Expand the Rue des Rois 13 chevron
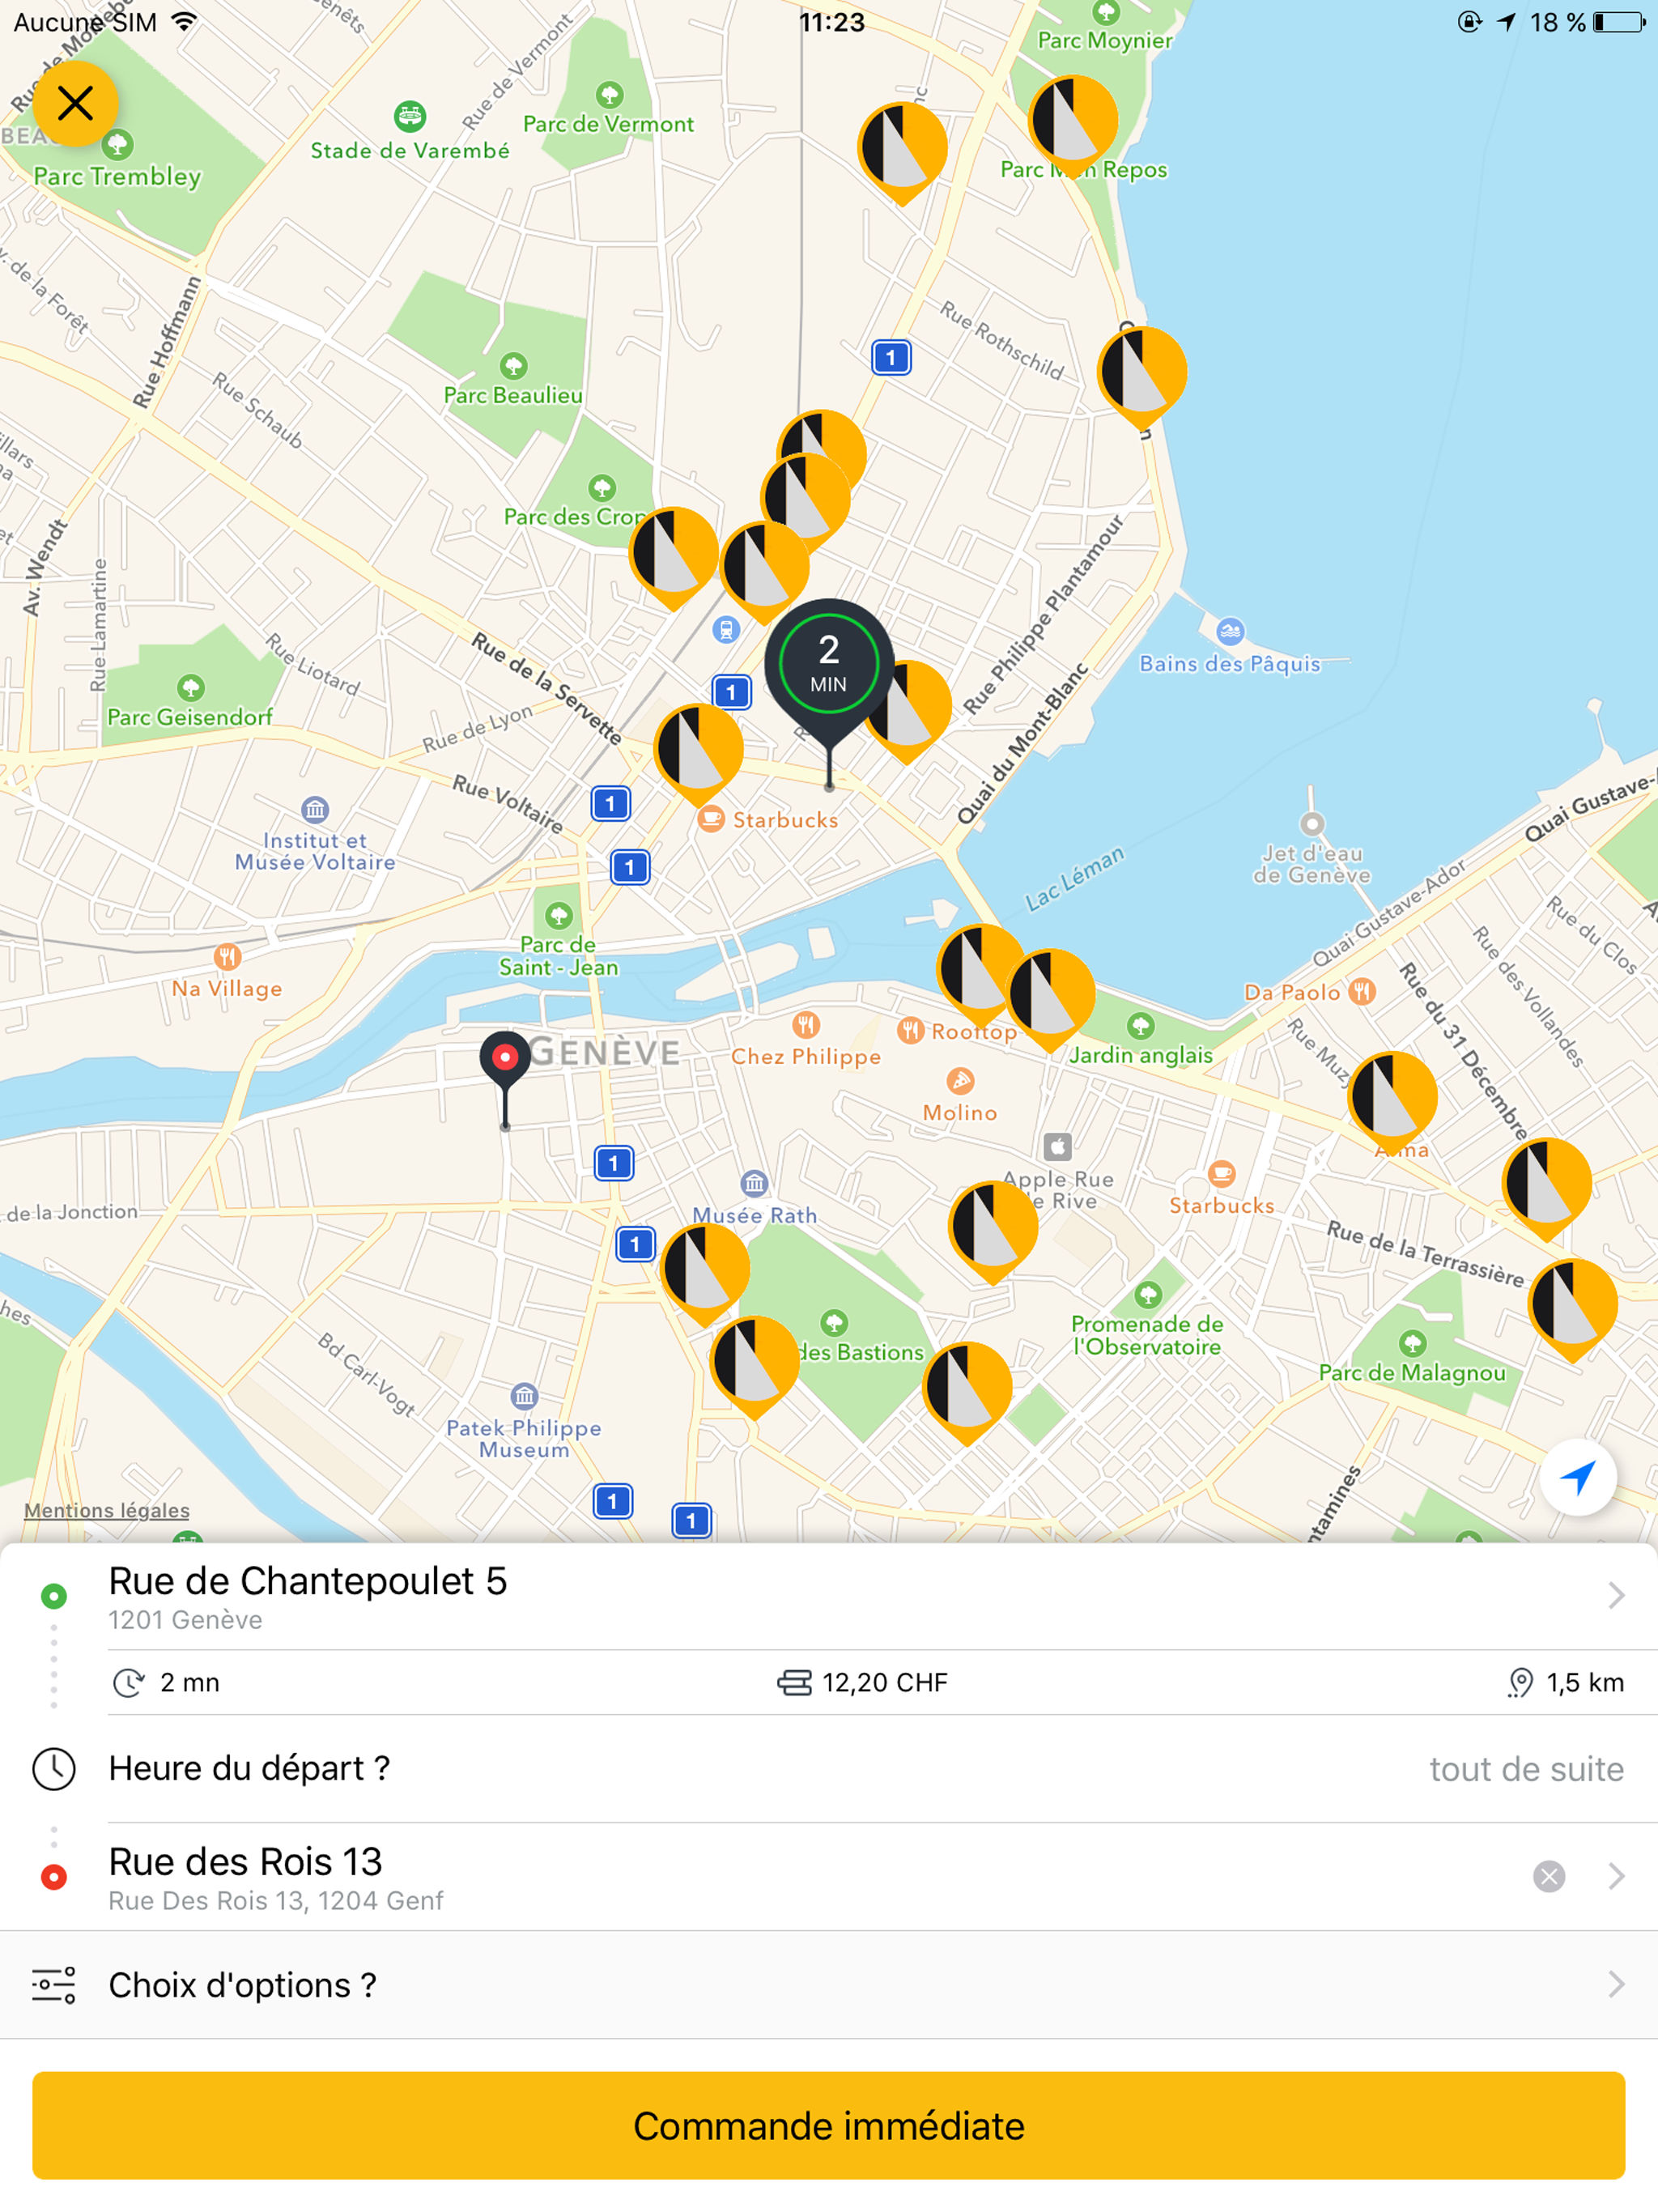The height and width of the screenshot is (2212, 1658). click(1616, 1876)
